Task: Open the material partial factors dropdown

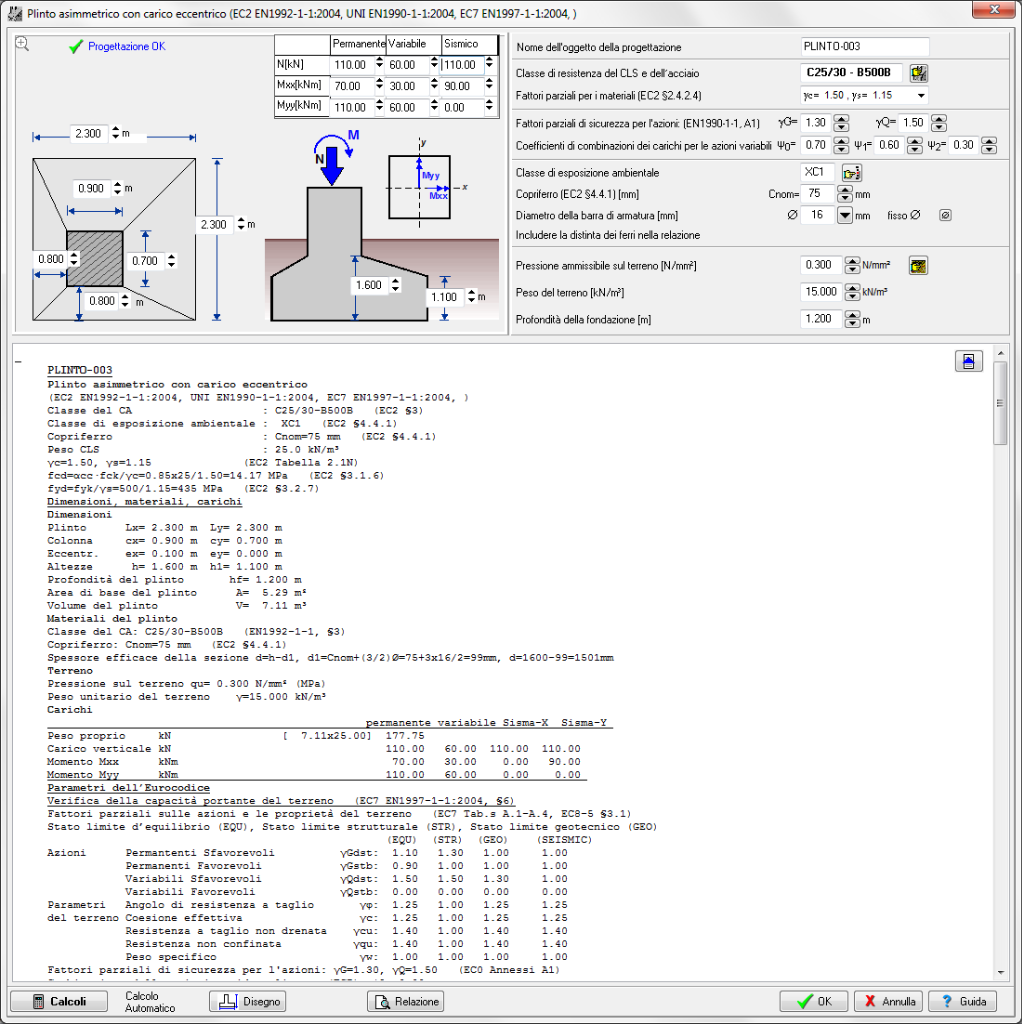Action: 921,96
